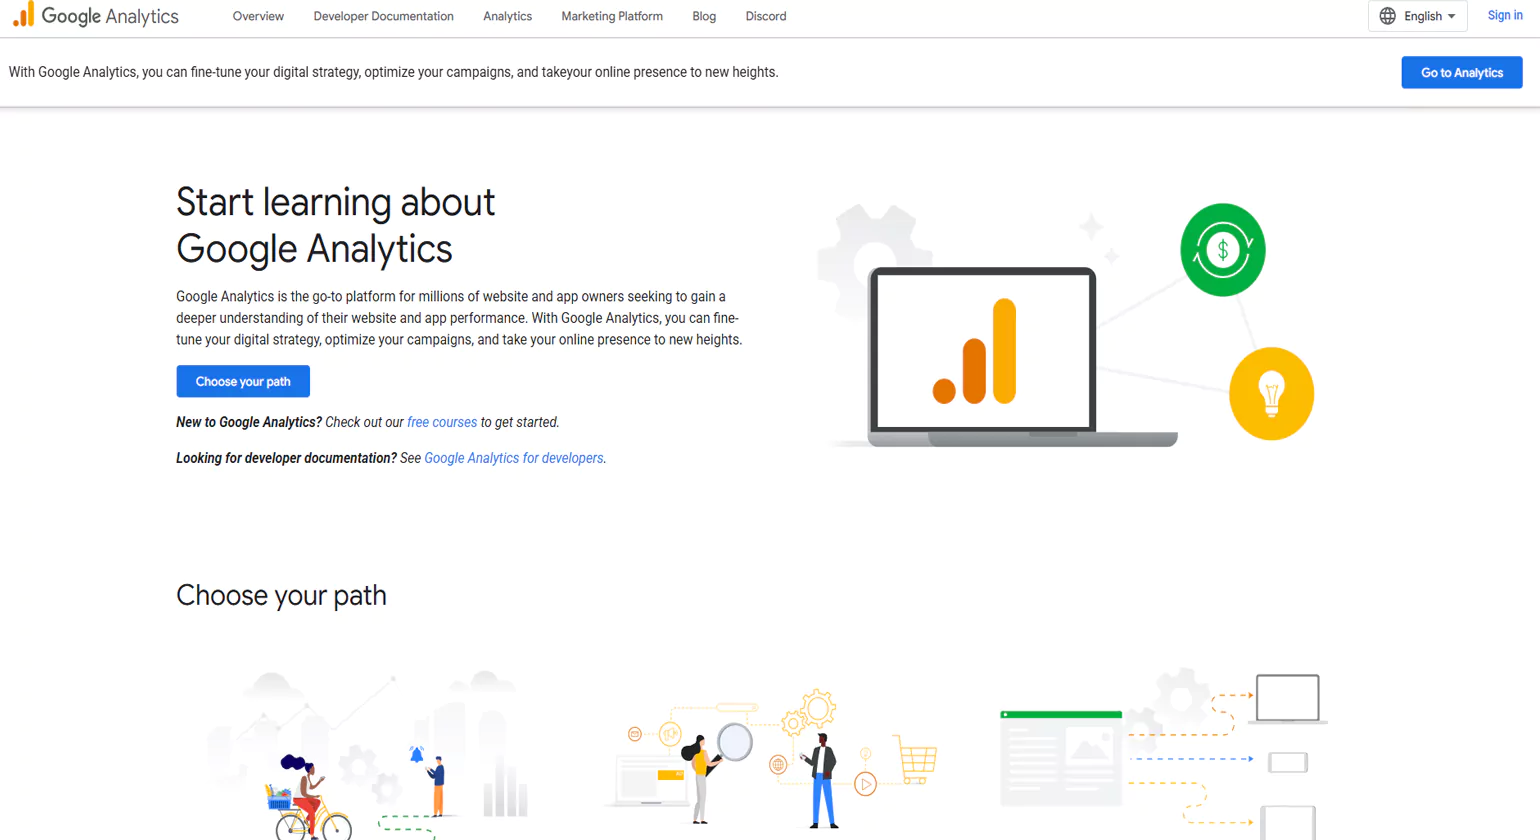1540x840 pixels.
Task: Click the Choose your path button
Action: click(x=242, y=381)
